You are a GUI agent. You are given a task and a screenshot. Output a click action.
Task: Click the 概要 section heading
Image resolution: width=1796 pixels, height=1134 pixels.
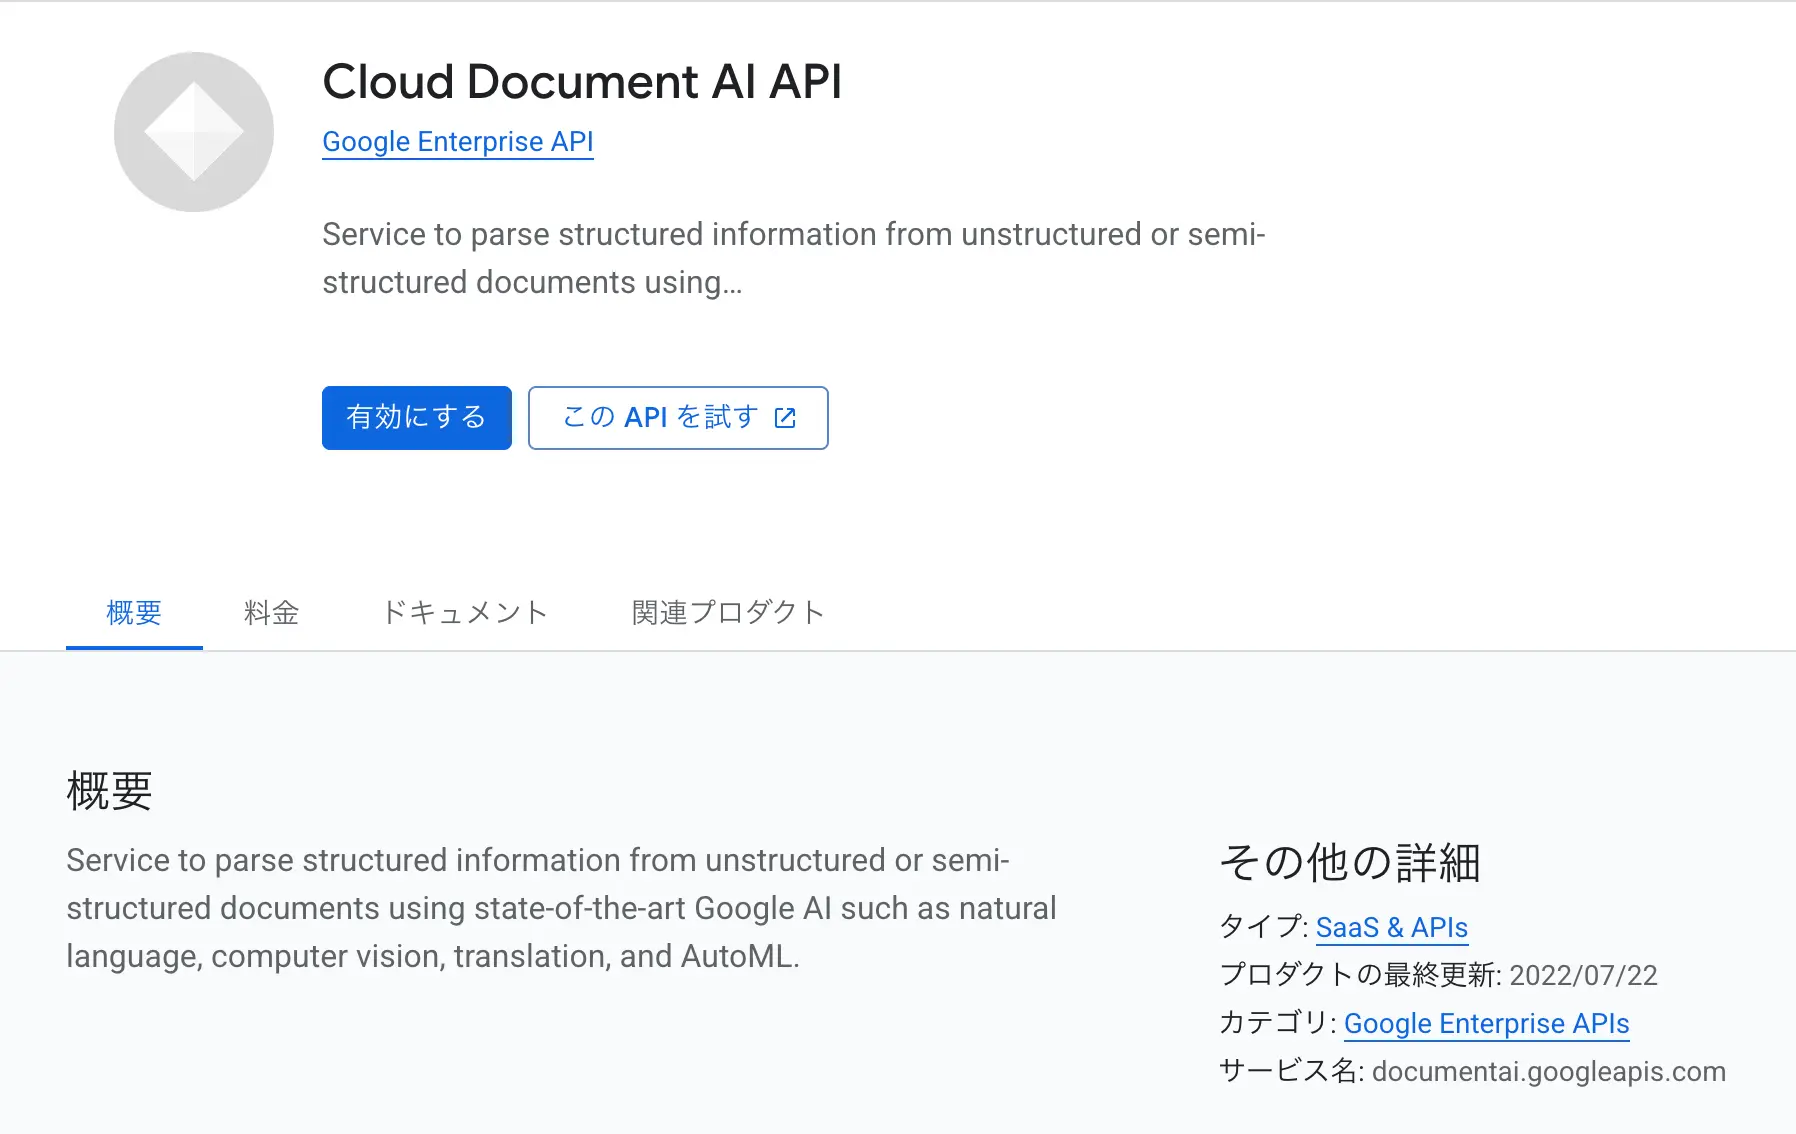[x=109, y=791]
